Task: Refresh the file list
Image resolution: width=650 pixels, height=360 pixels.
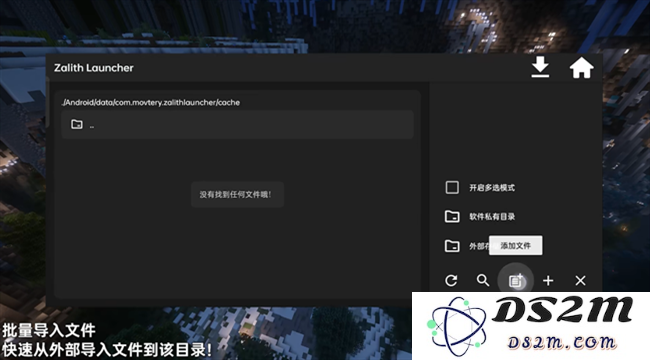Action: (x=451, y=281)
